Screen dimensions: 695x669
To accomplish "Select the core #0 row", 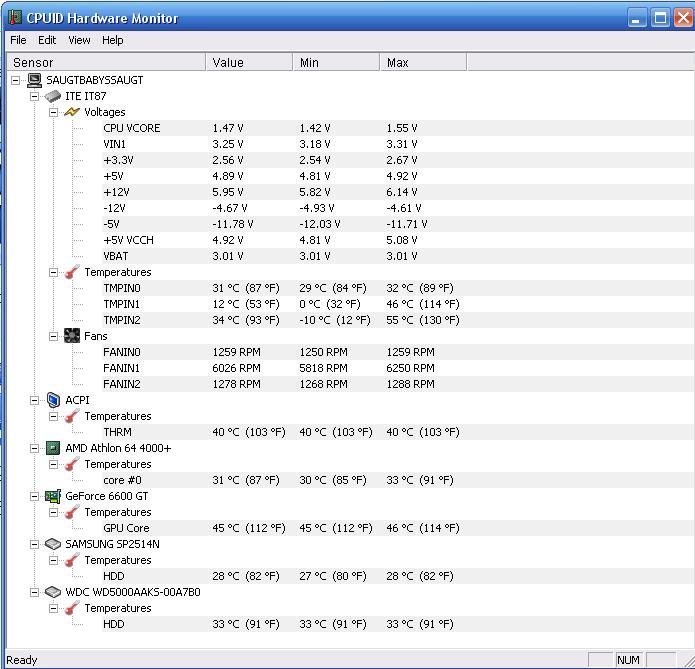I will 398,480.
